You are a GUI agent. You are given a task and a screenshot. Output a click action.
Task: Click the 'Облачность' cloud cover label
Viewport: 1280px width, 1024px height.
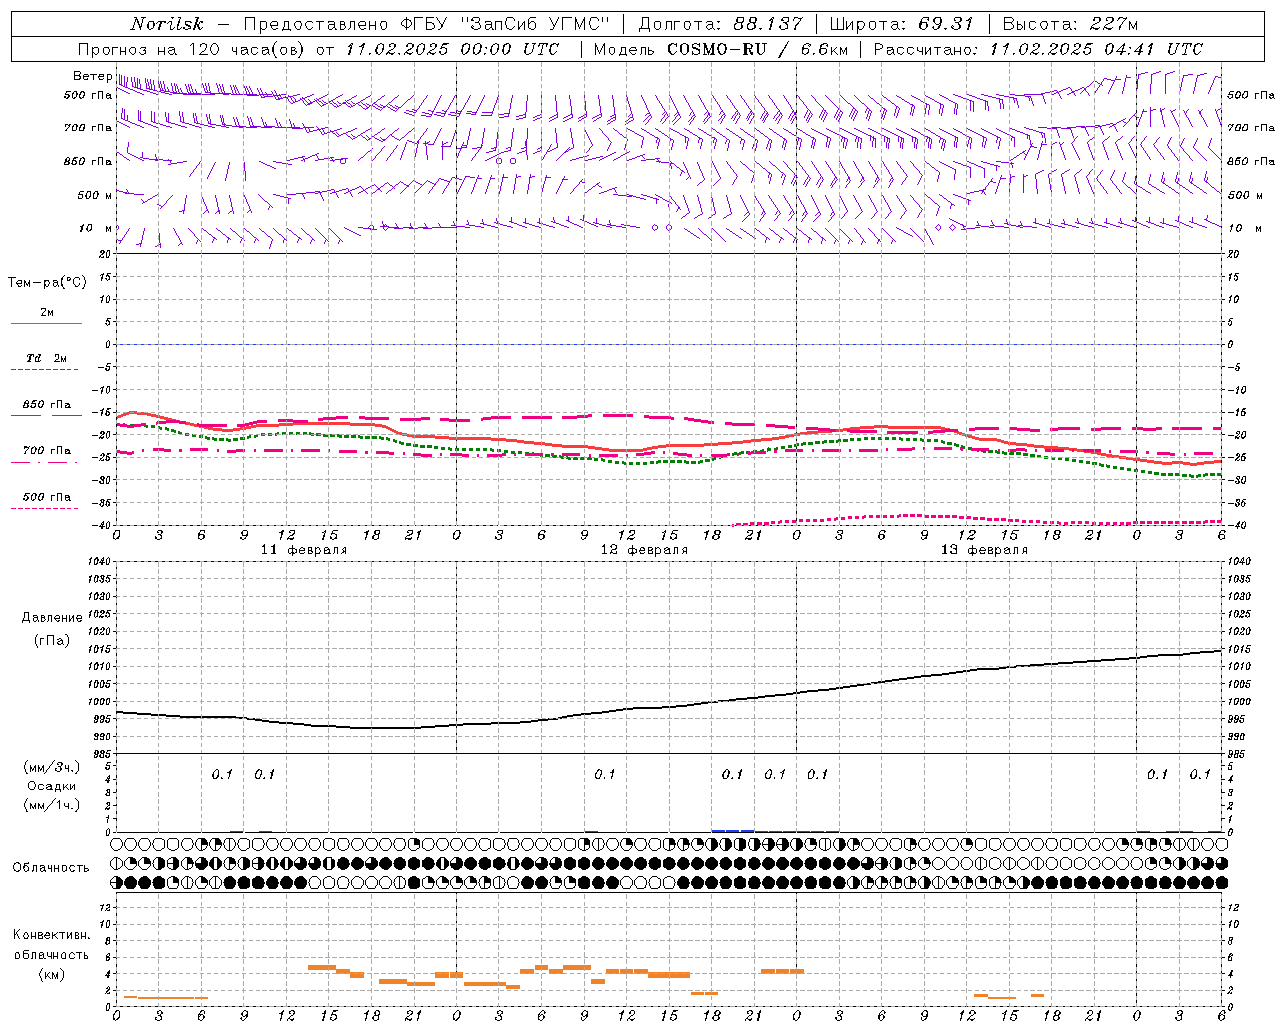(x=51, y=867)
